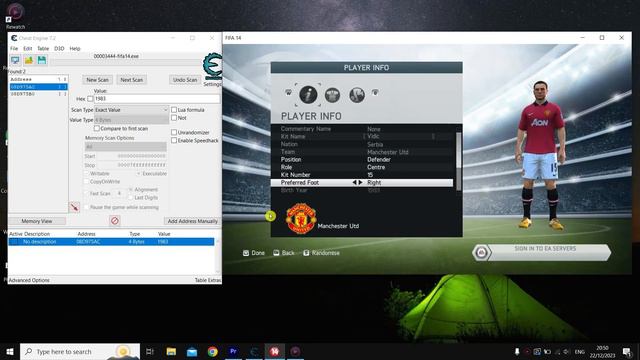Open process list in Cheat Engine
The width and height of the screenshot is (640, 360).
[x=15, y=60]
